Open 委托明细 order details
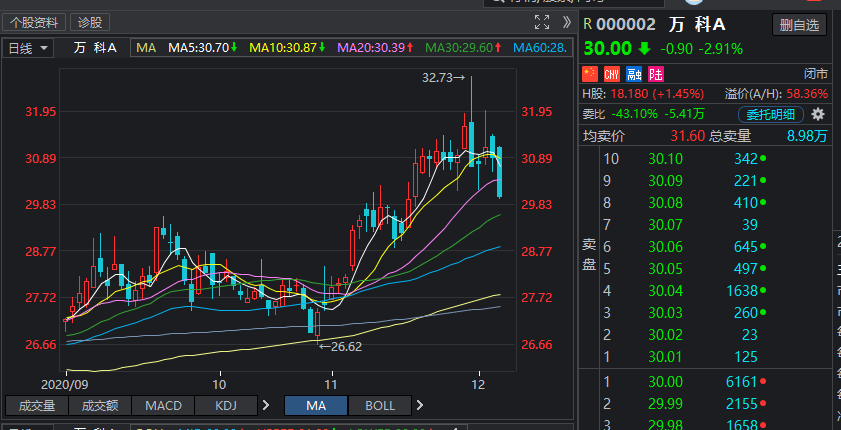This screenshot has height=430, width=841. [x=770, y=114]
